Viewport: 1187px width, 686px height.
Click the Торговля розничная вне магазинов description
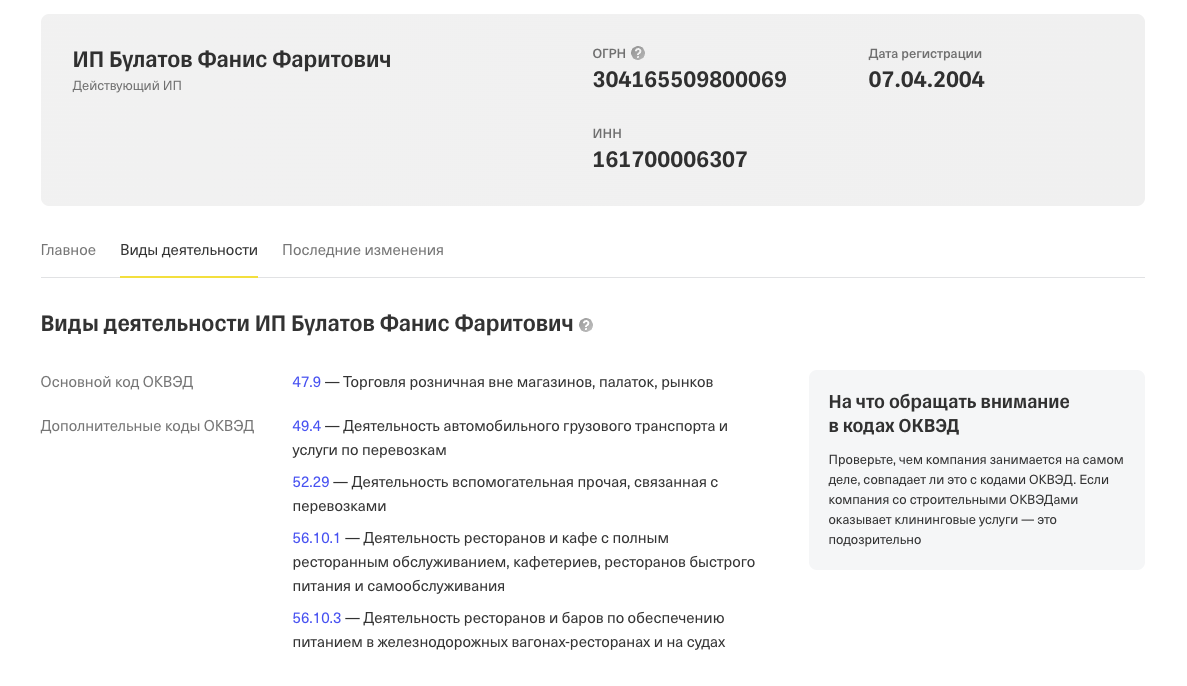pos(527,382)
